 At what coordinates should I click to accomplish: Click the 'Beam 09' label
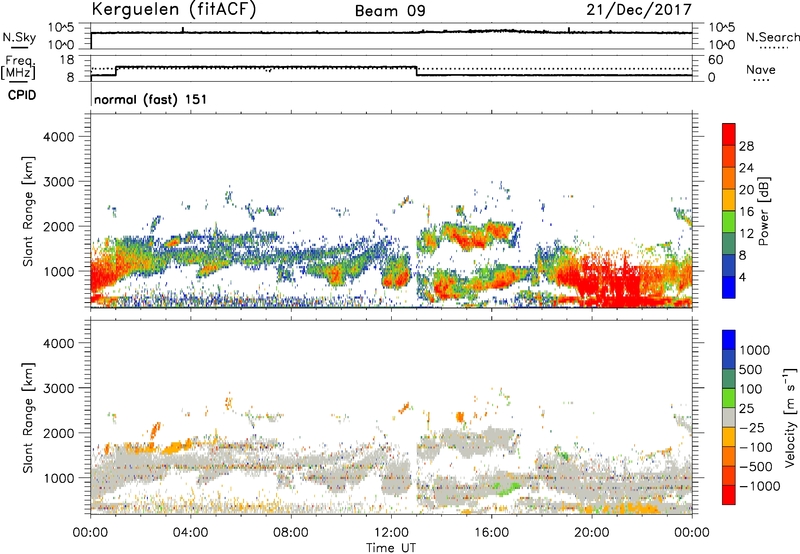click(x=390, y=11)
